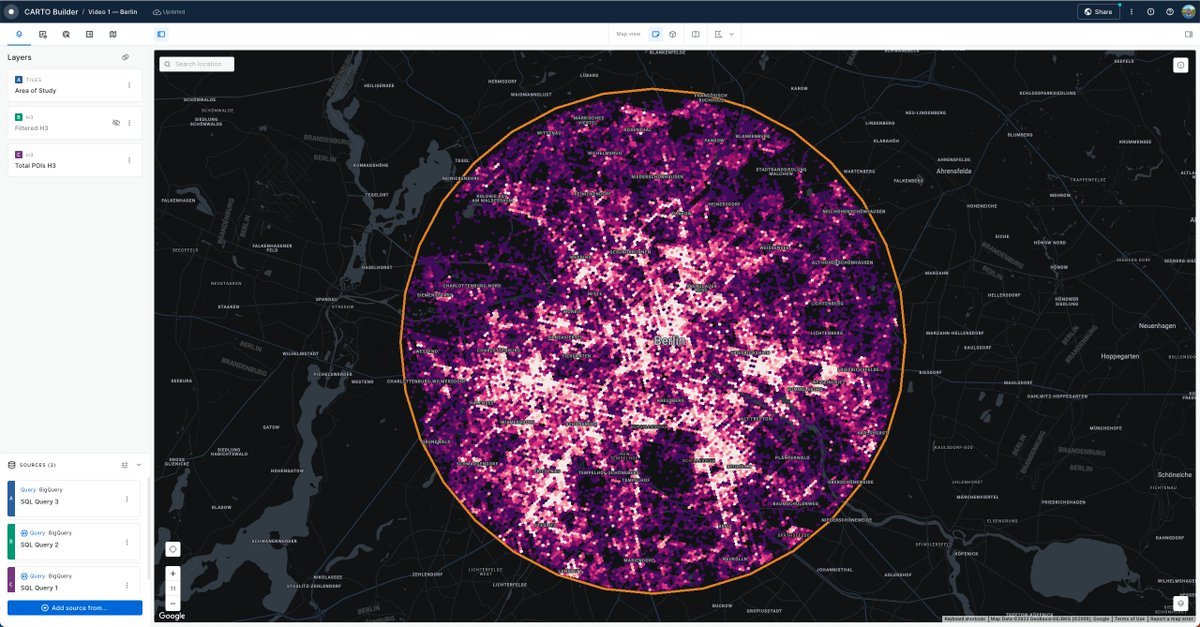The width and height of the screenshot is (1200, 627).
Task: Open the Basemap tab icon
Action: coord(113,34)
